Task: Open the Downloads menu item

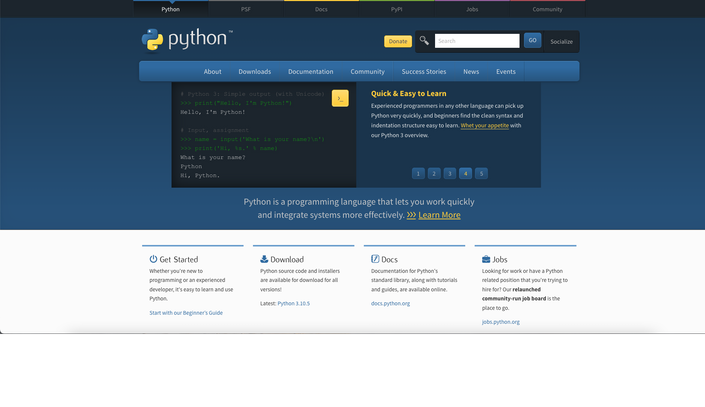Action: (254, 72)
